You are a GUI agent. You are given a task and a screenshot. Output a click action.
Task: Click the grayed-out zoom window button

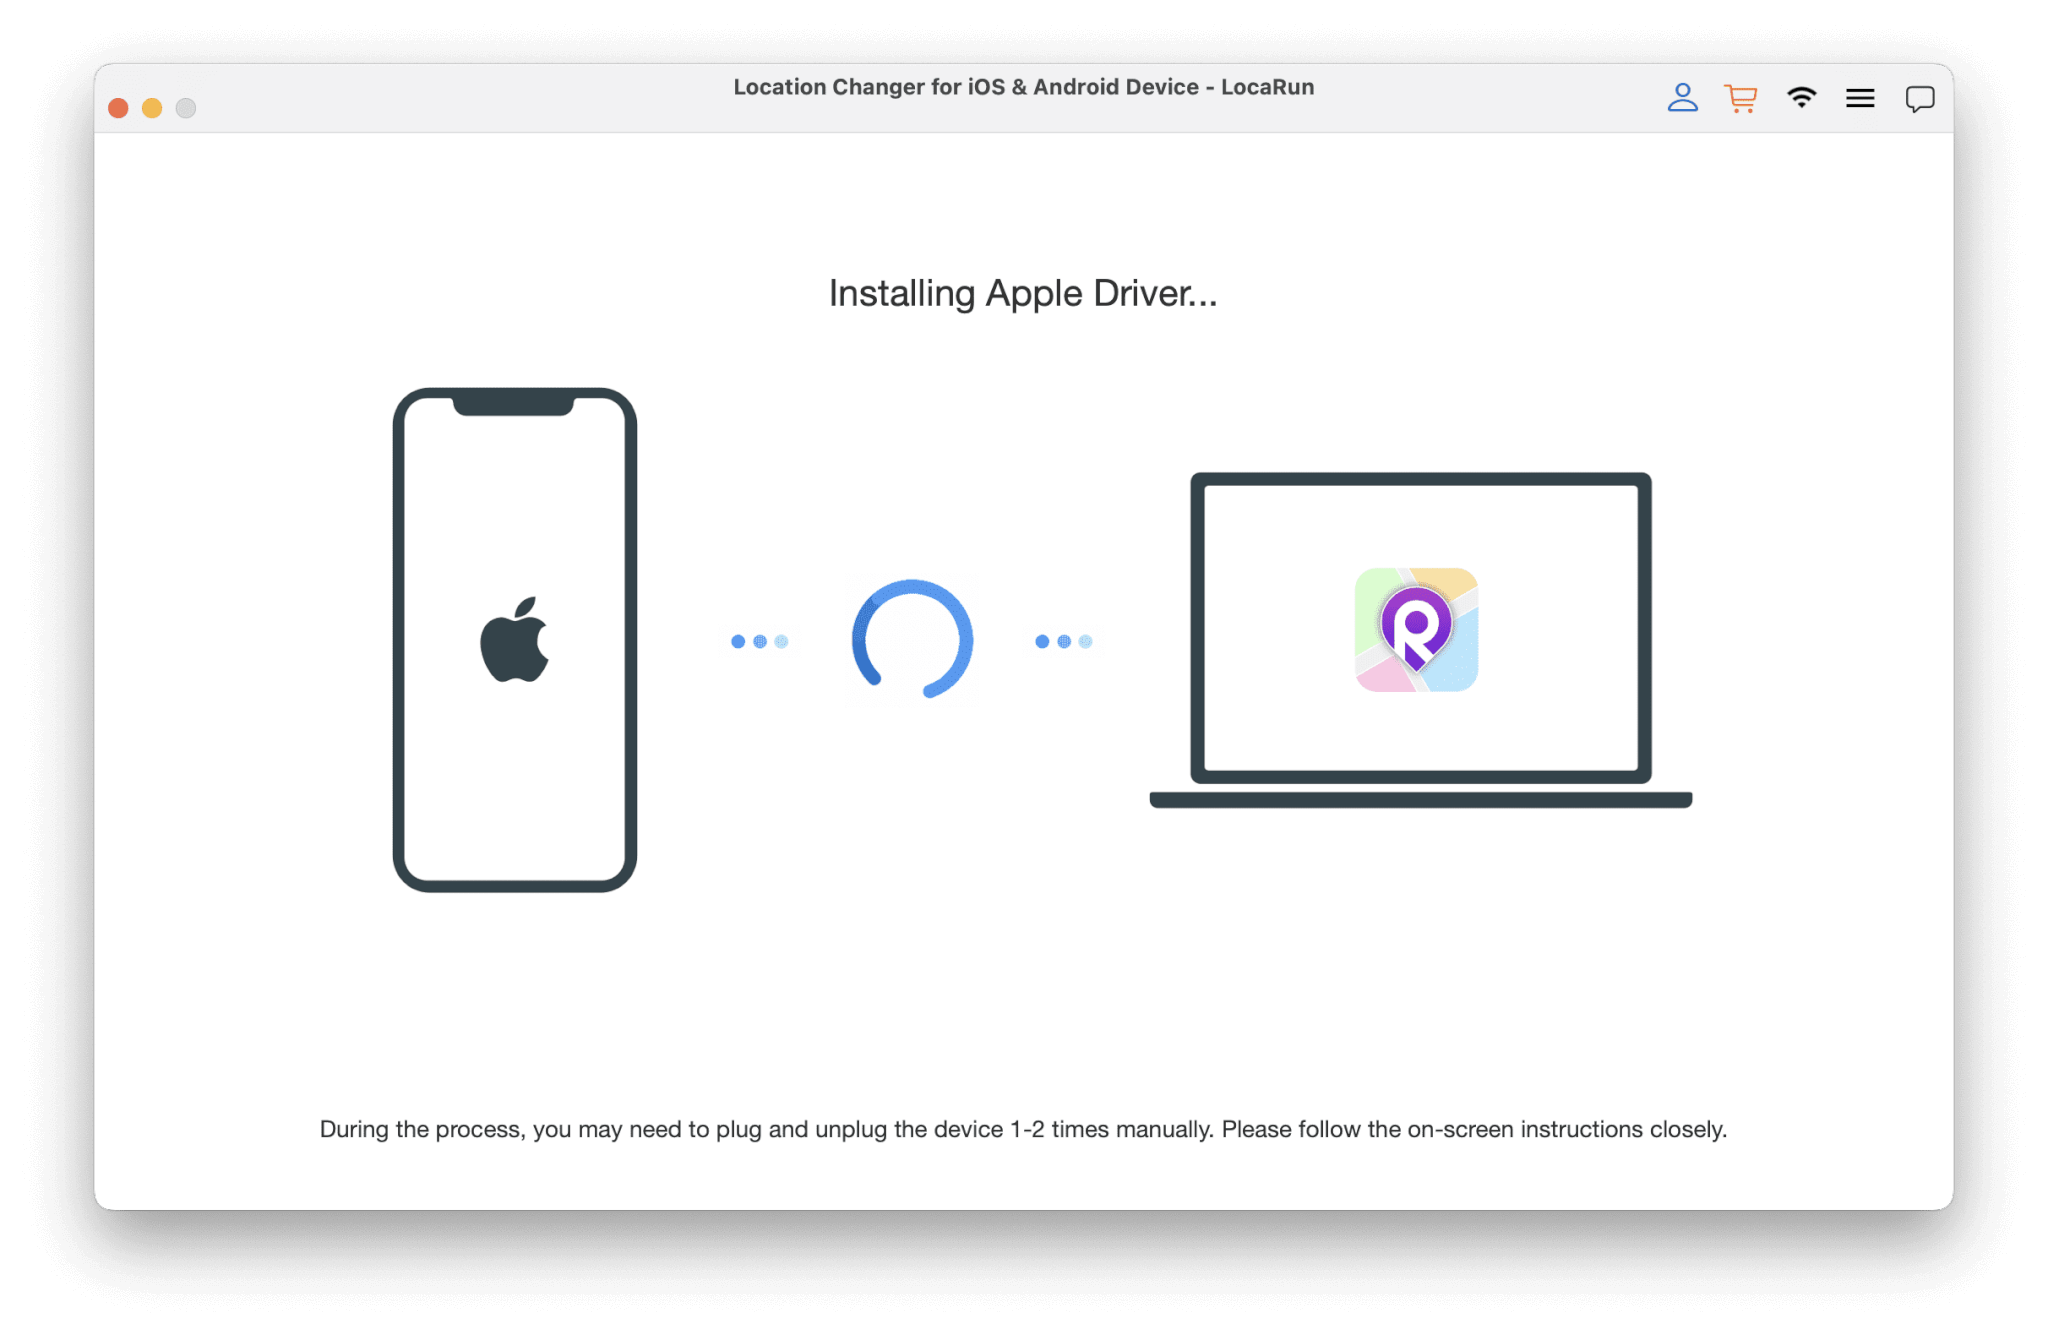tap(186, 108)
